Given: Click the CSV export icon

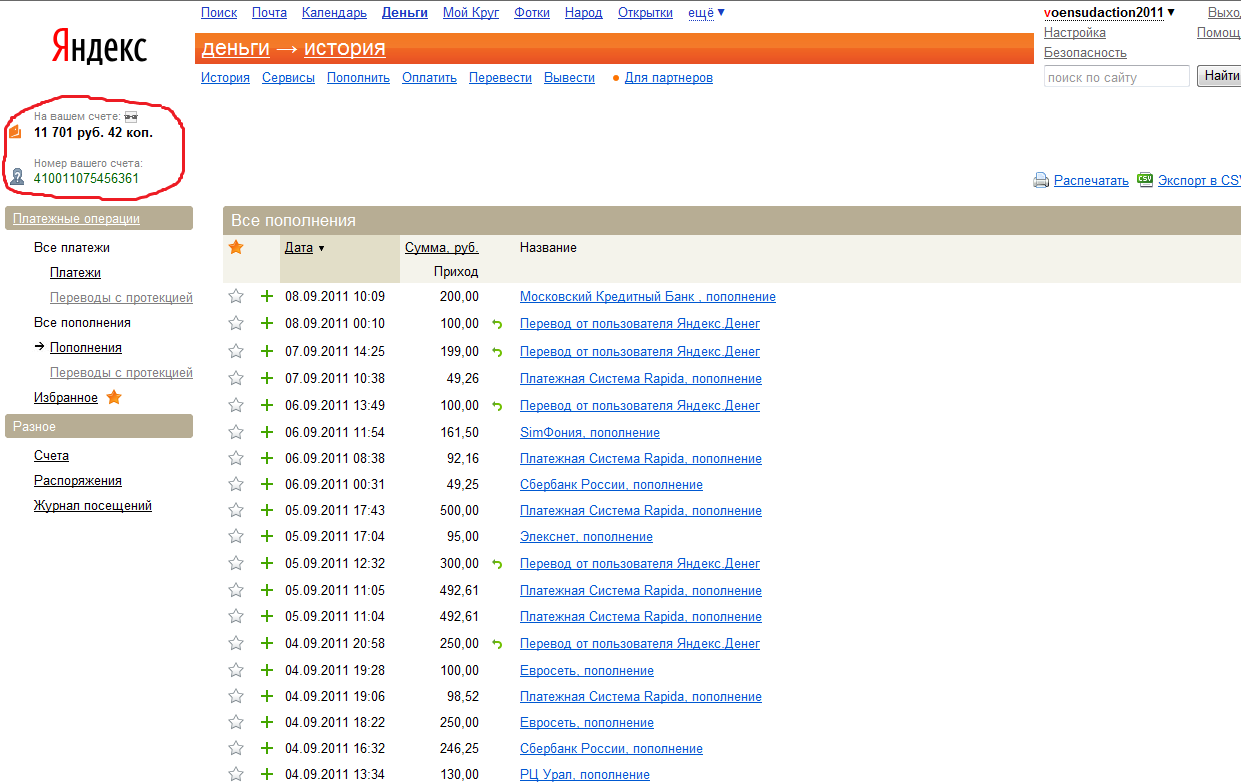Looking at the screenshot, I should (x=1146, y=180).
